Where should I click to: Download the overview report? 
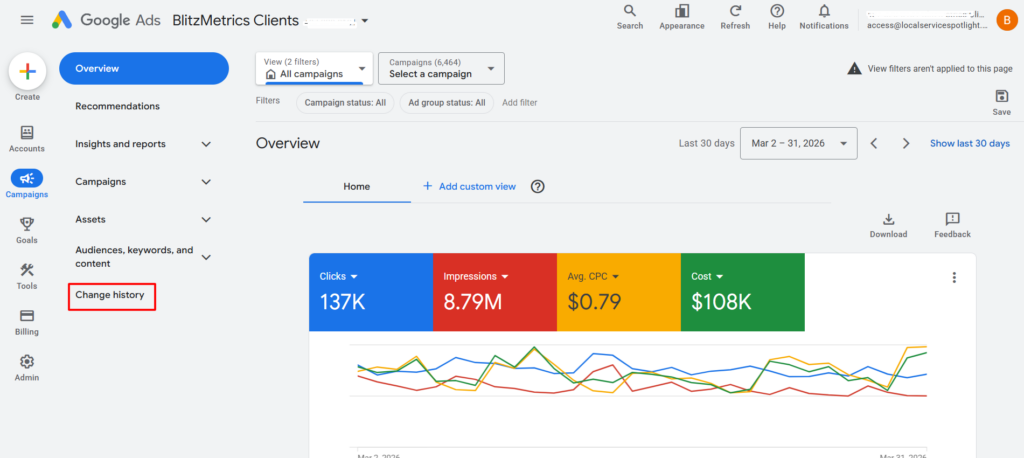888,220
